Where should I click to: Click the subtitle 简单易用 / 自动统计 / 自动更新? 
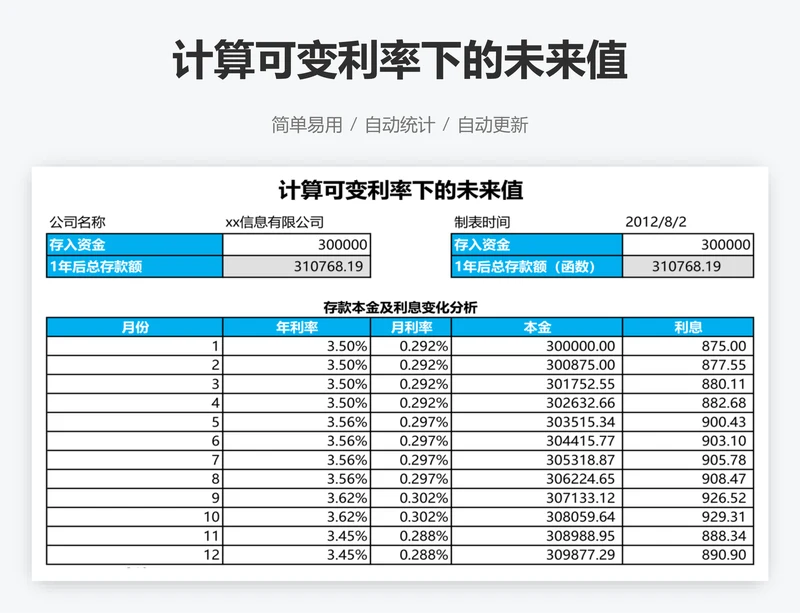(399, 125)
